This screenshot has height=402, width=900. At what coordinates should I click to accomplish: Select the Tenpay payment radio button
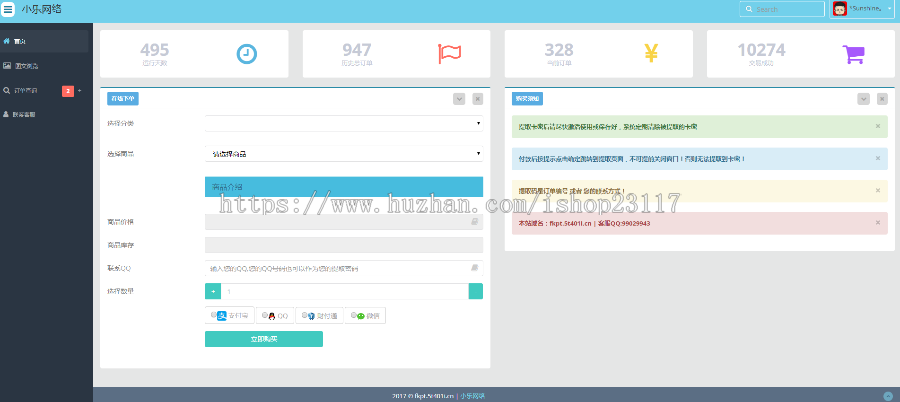(x=304, y=315)
